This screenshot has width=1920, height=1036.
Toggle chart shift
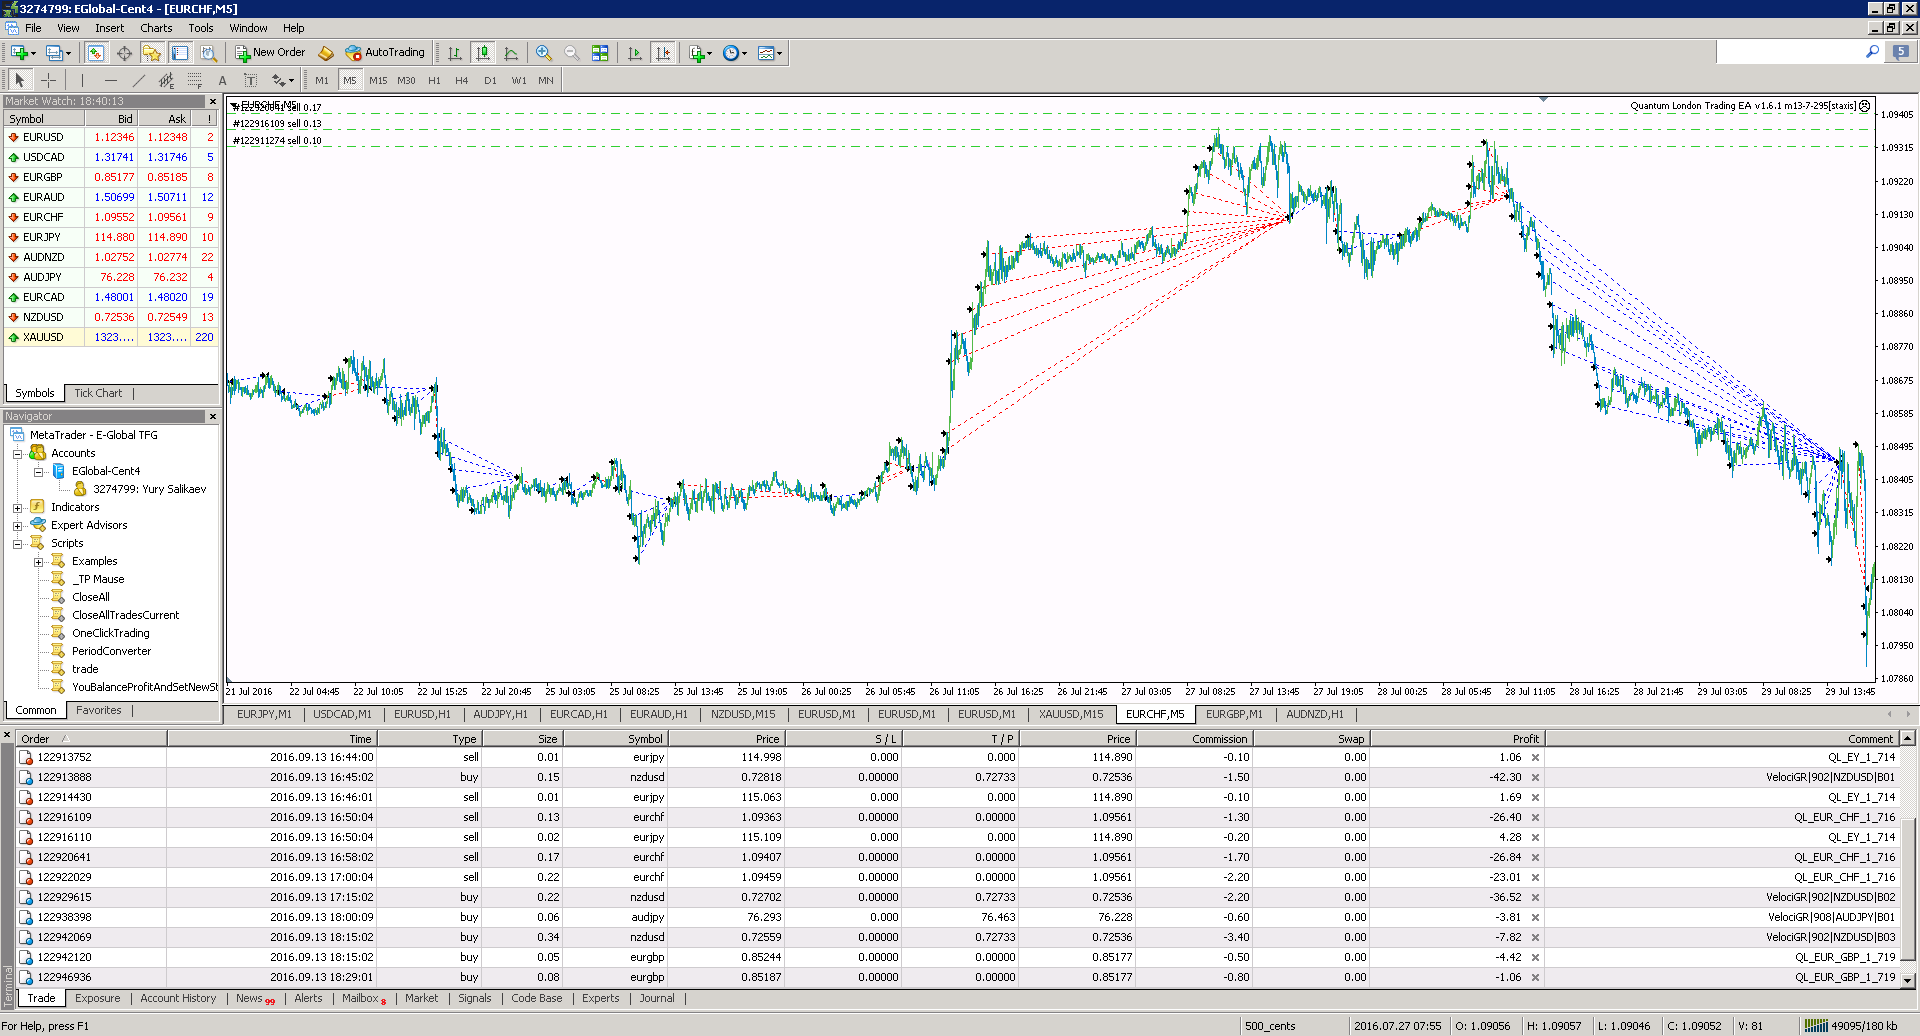click(662, 53)
